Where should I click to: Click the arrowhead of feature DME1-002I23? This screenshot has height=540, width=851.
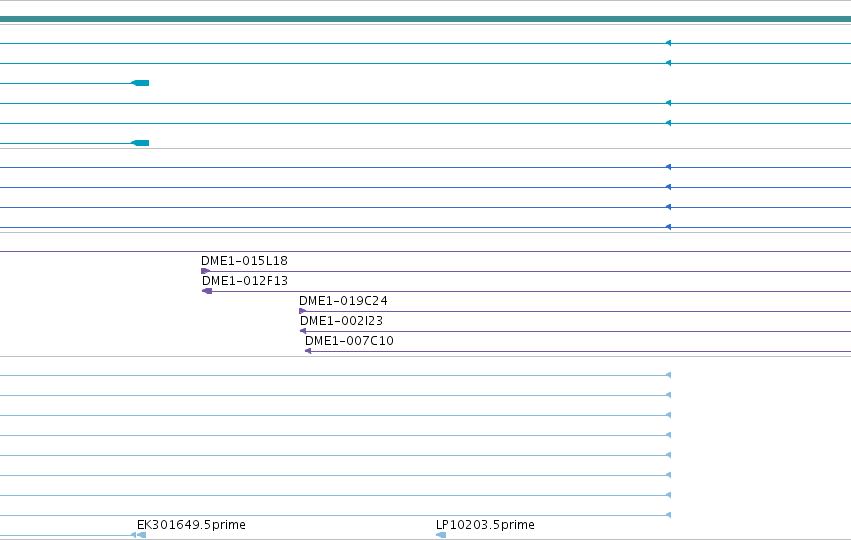tap(303, 331)
